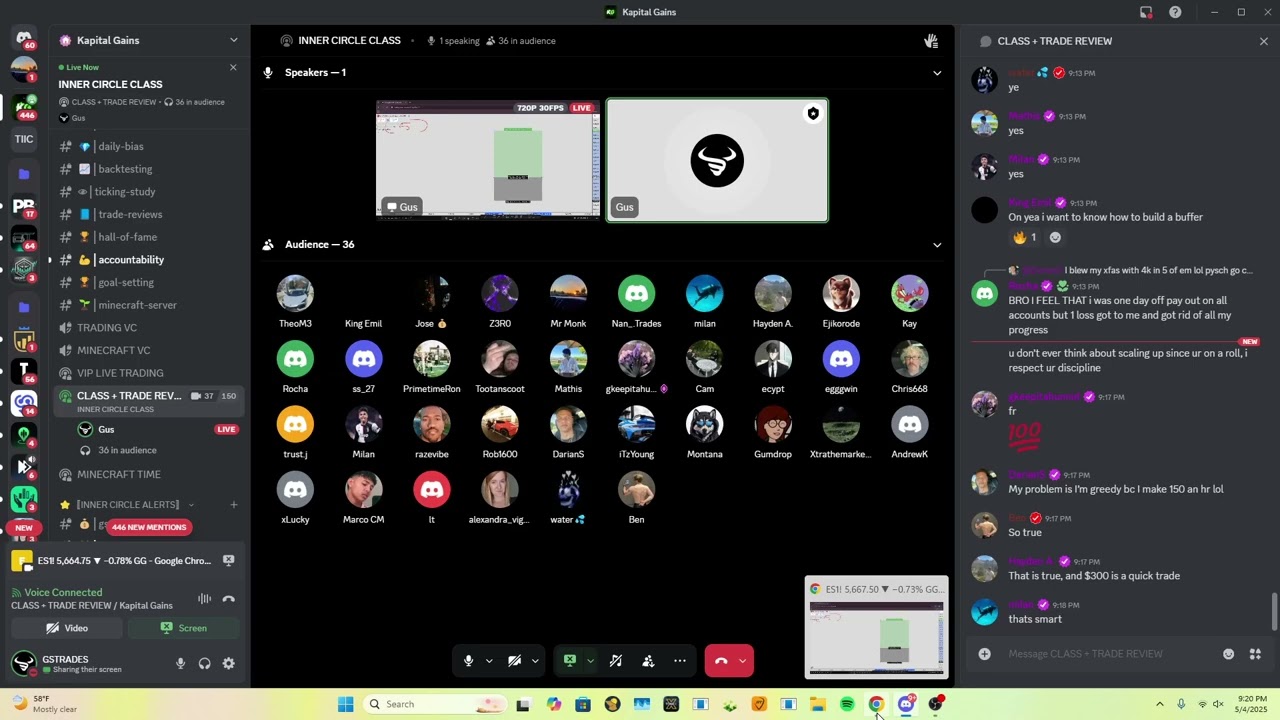Click the Video button in voice panel
Viewport: 1280px width, 720px height.
(67, 628)
